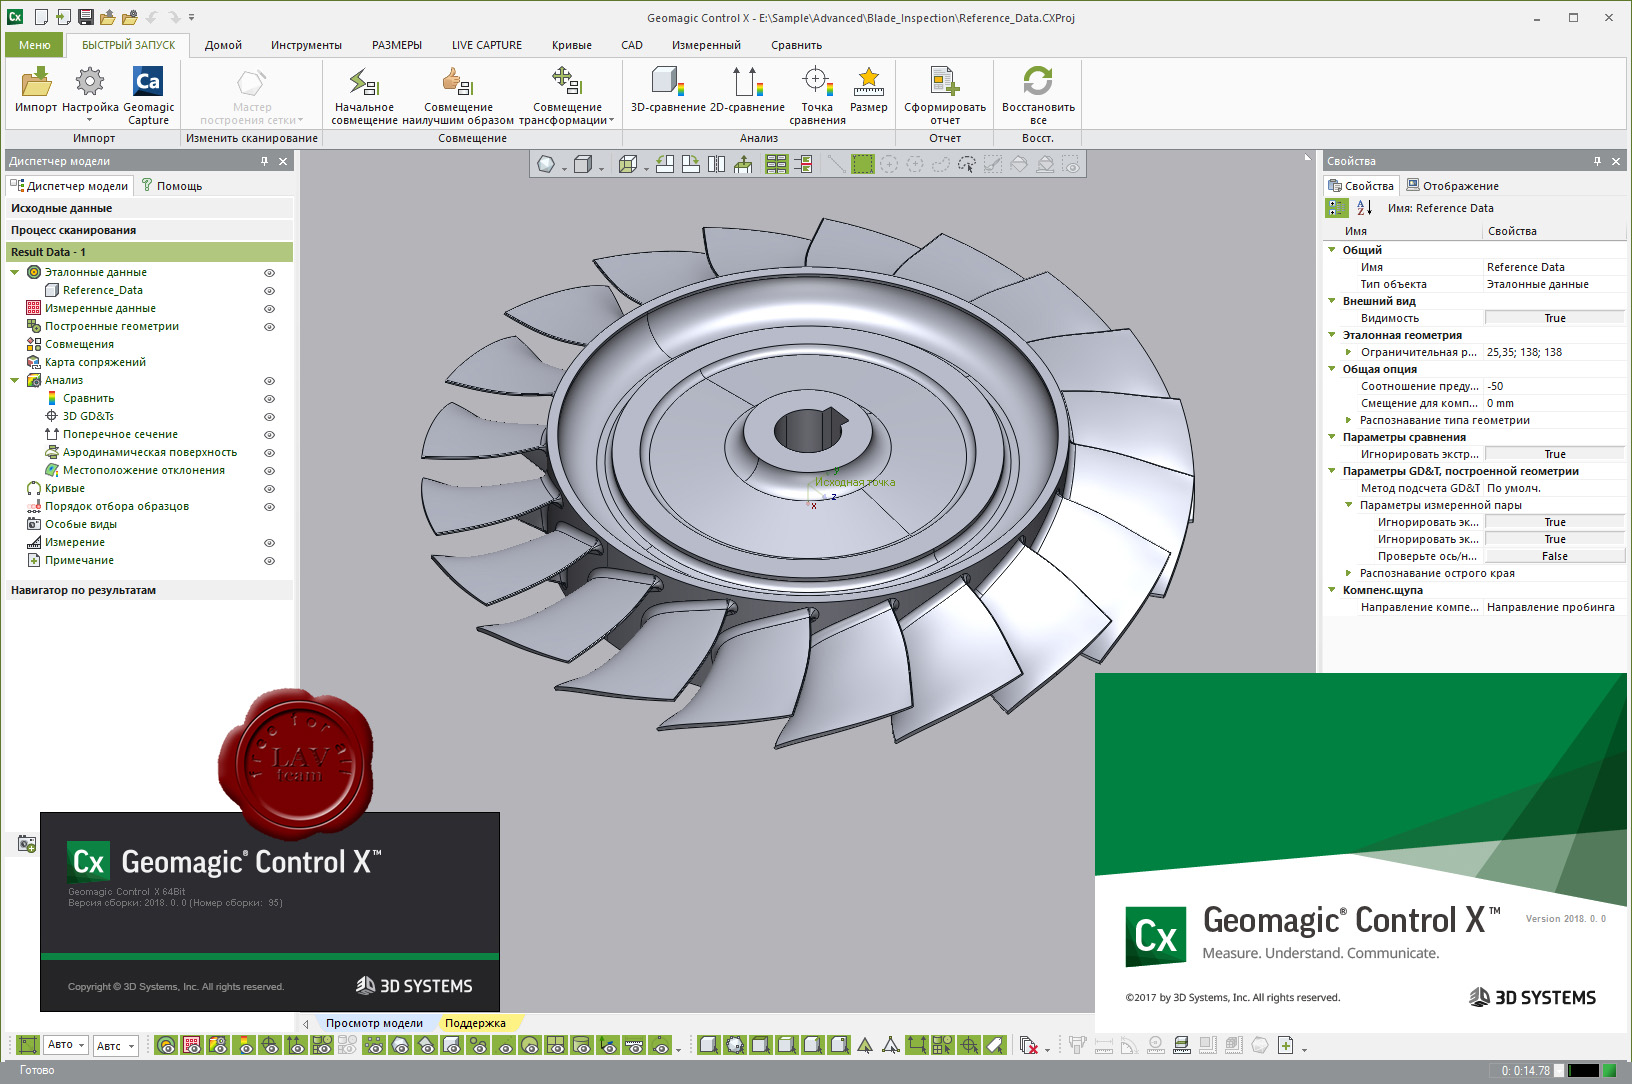Click the Import icon in ribbon
Image resolution: width=1632 pixels, height=1084 pixels.
[x=36, y=90]
